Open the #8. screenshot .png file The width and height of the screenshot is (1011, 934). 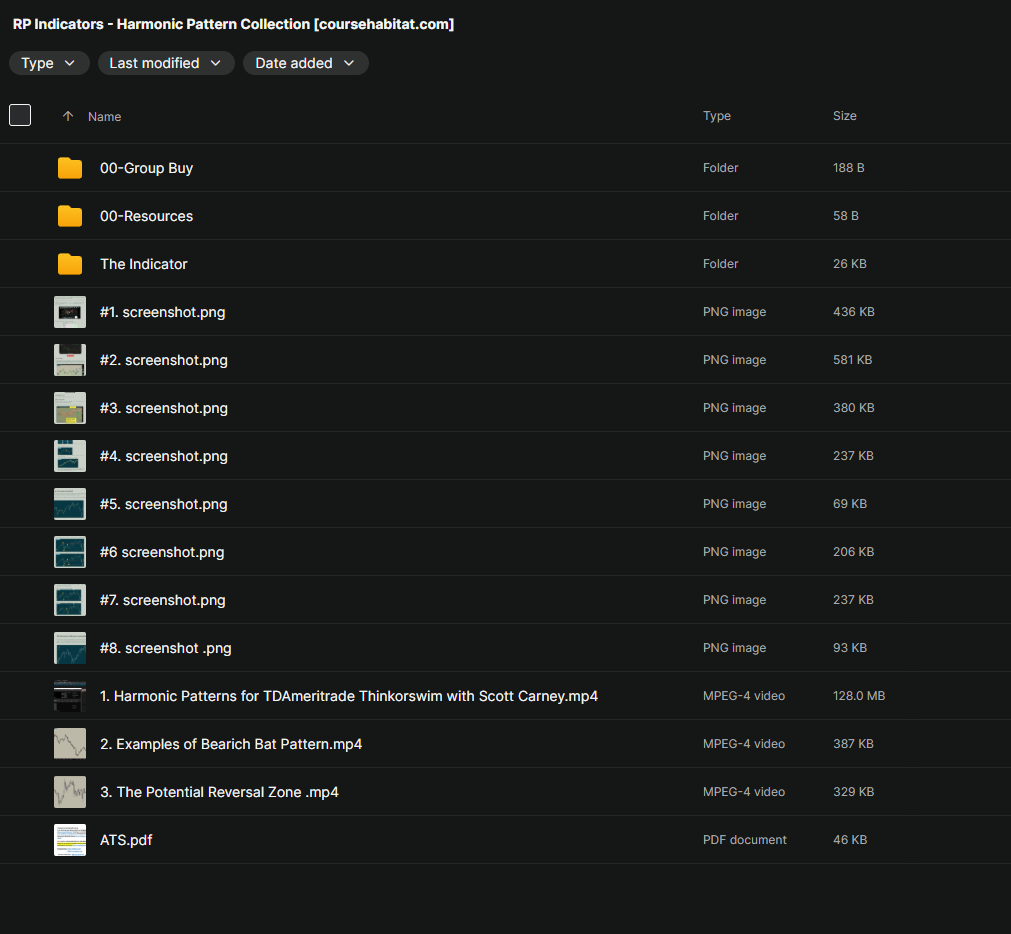pyautogui.click(x=166, y=648)
